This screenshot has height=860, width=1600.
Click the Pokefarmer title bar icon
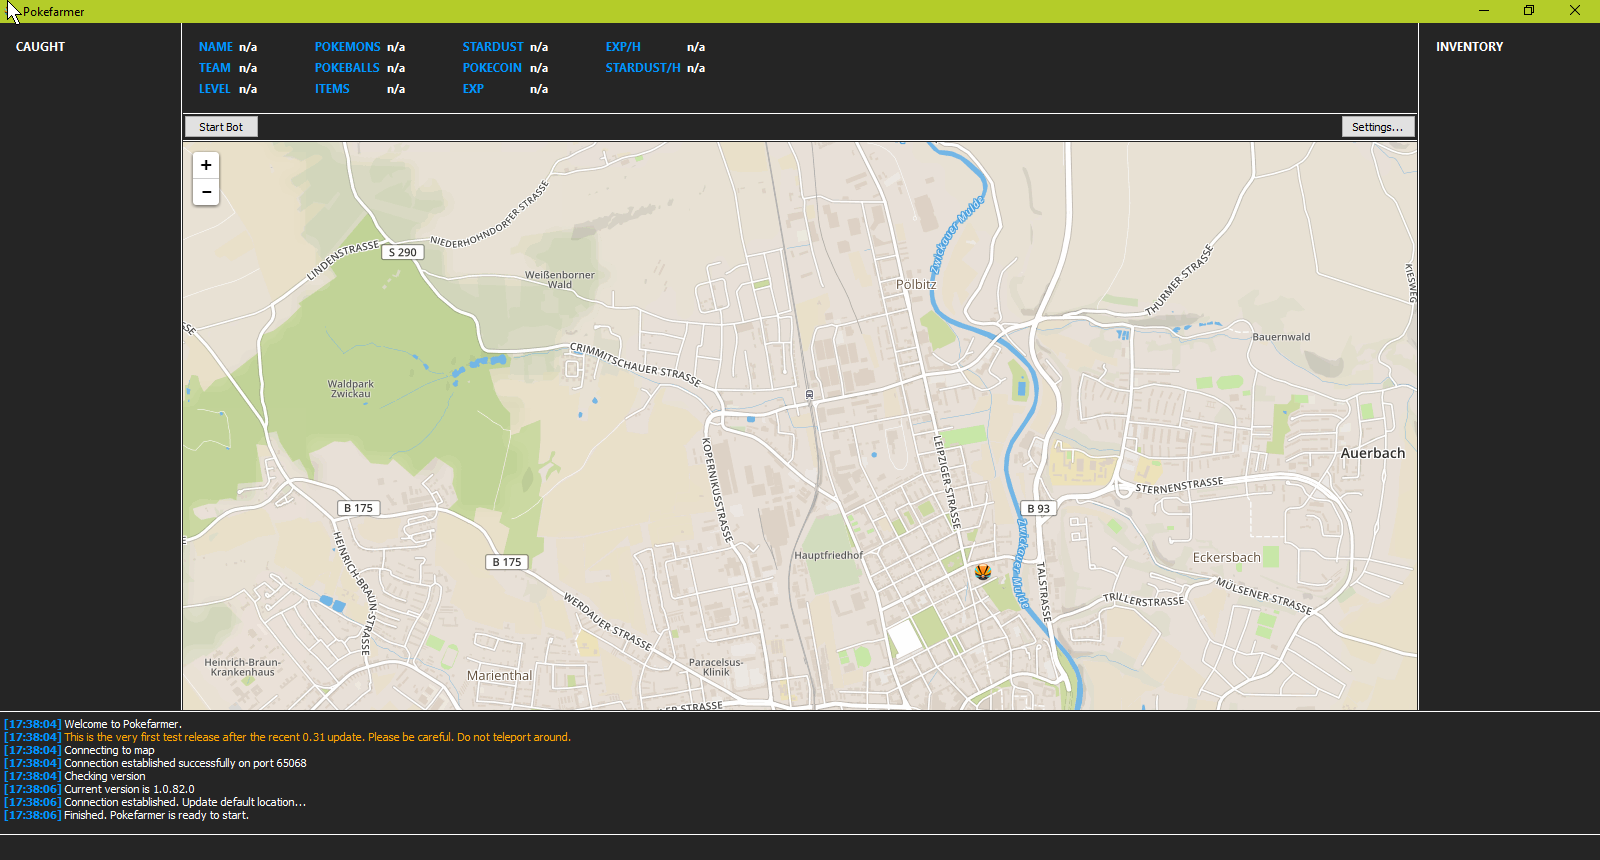13,11
